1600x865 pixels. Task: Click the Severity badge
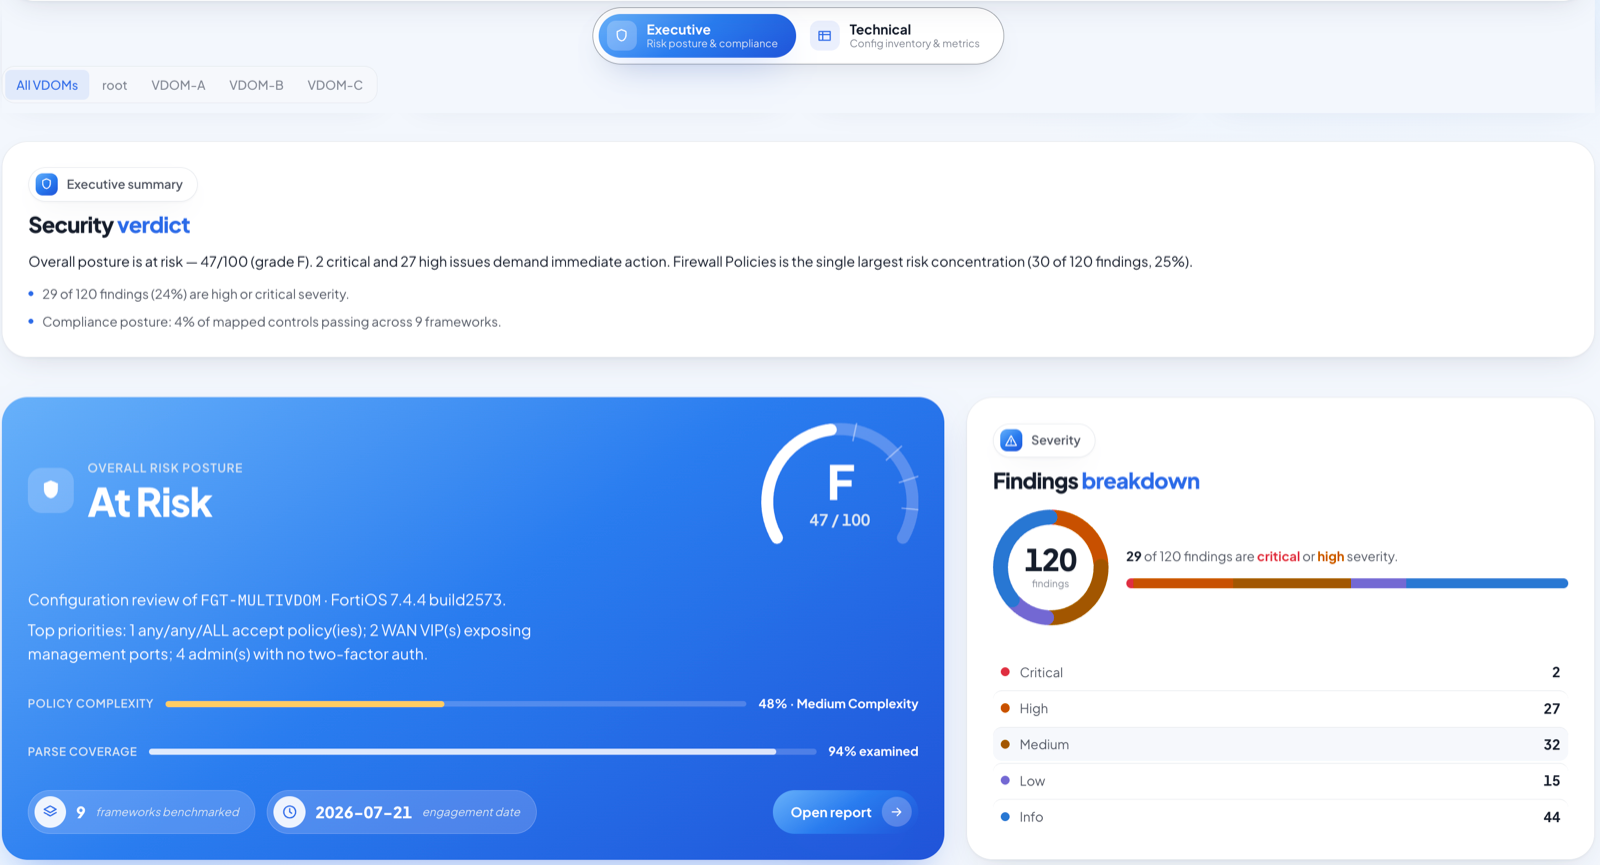click(x=1043, y=440)
